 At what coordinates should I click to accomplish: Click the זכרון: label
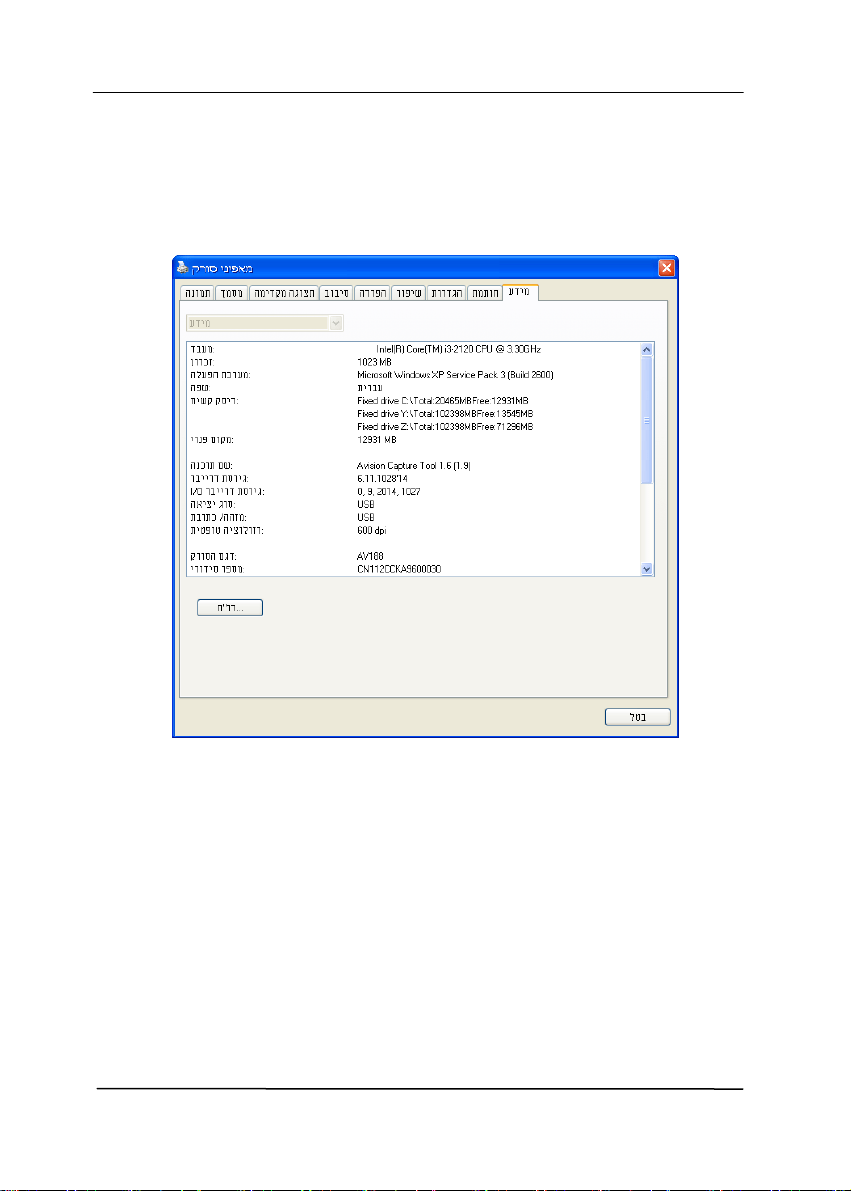[x=202, y=362]
